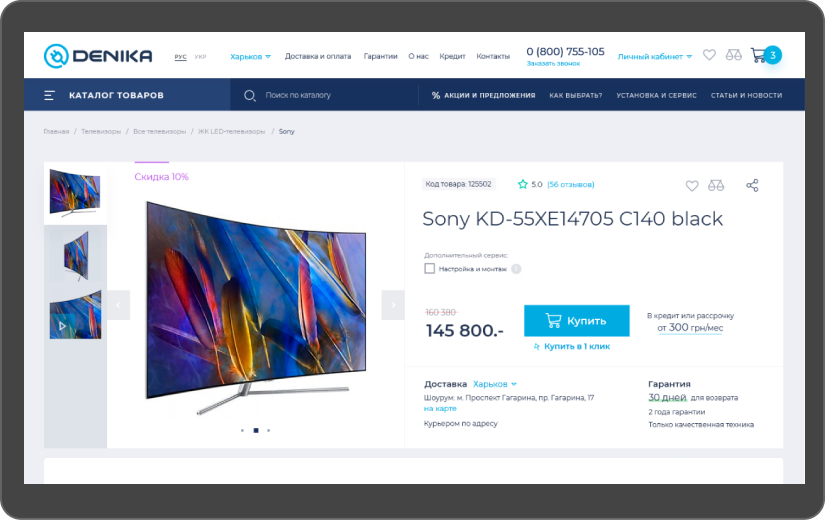The image size is (825, 525).
Task: Open the wishlist heart icon in header
Action: click(x=709, y=55)
